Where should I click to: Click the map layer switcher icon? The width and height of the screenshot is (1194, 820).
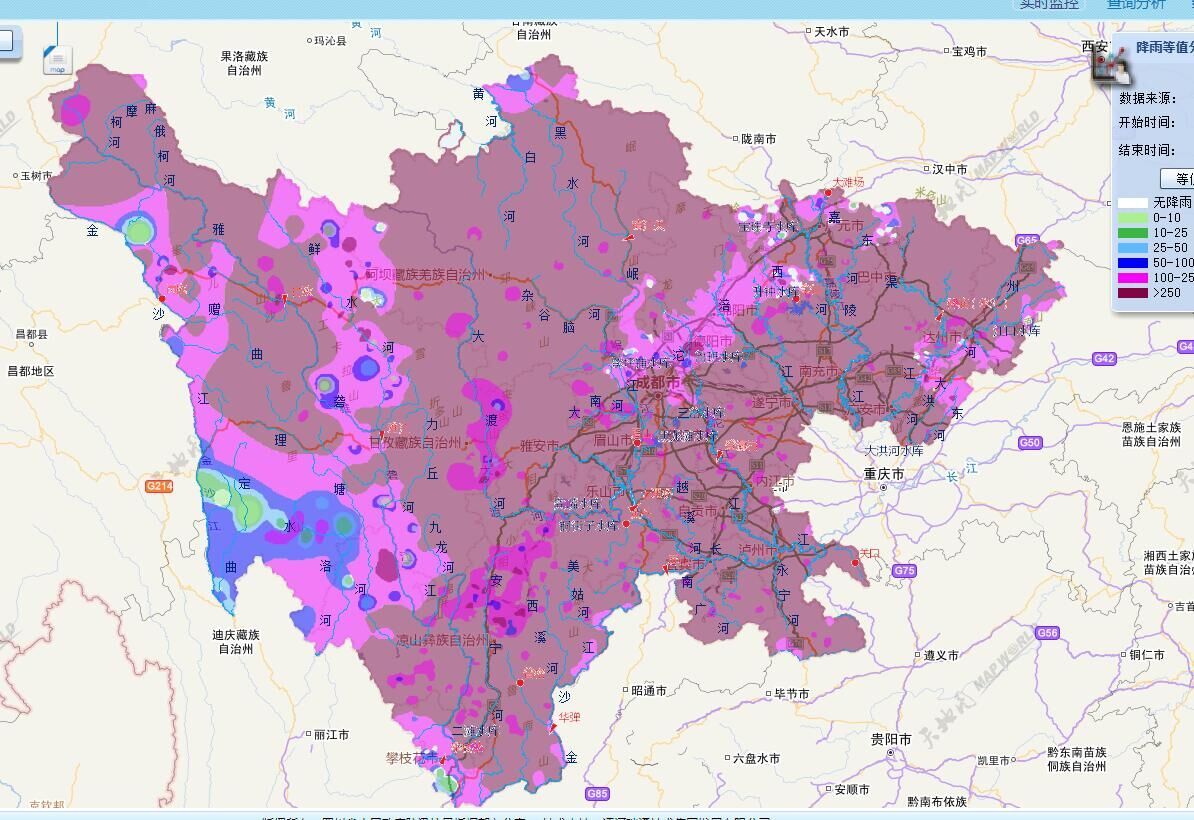tap(57, 60)
